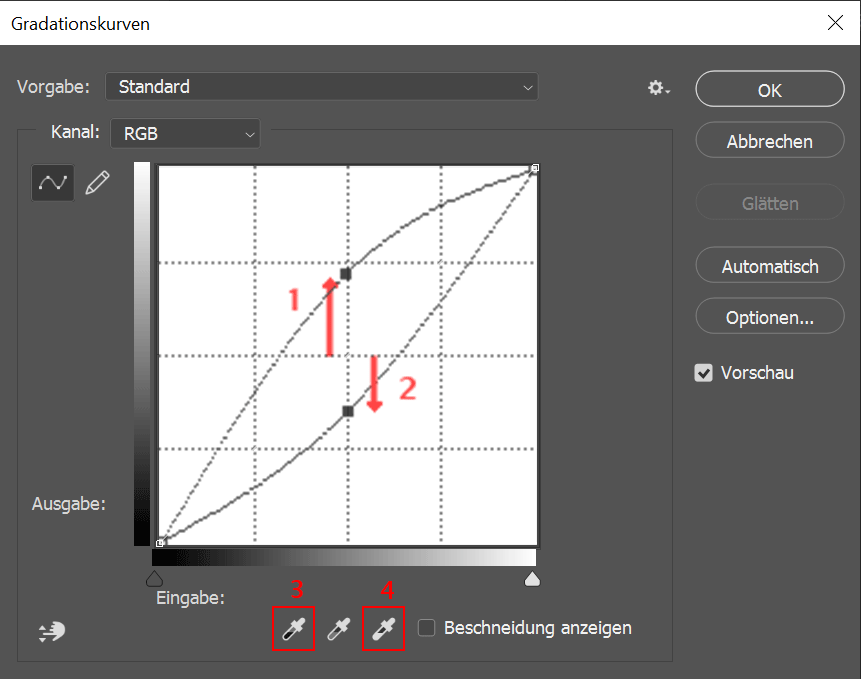Click the Kanal: label
This screenshot has height=679, width=861.
[x=75, y=132]
